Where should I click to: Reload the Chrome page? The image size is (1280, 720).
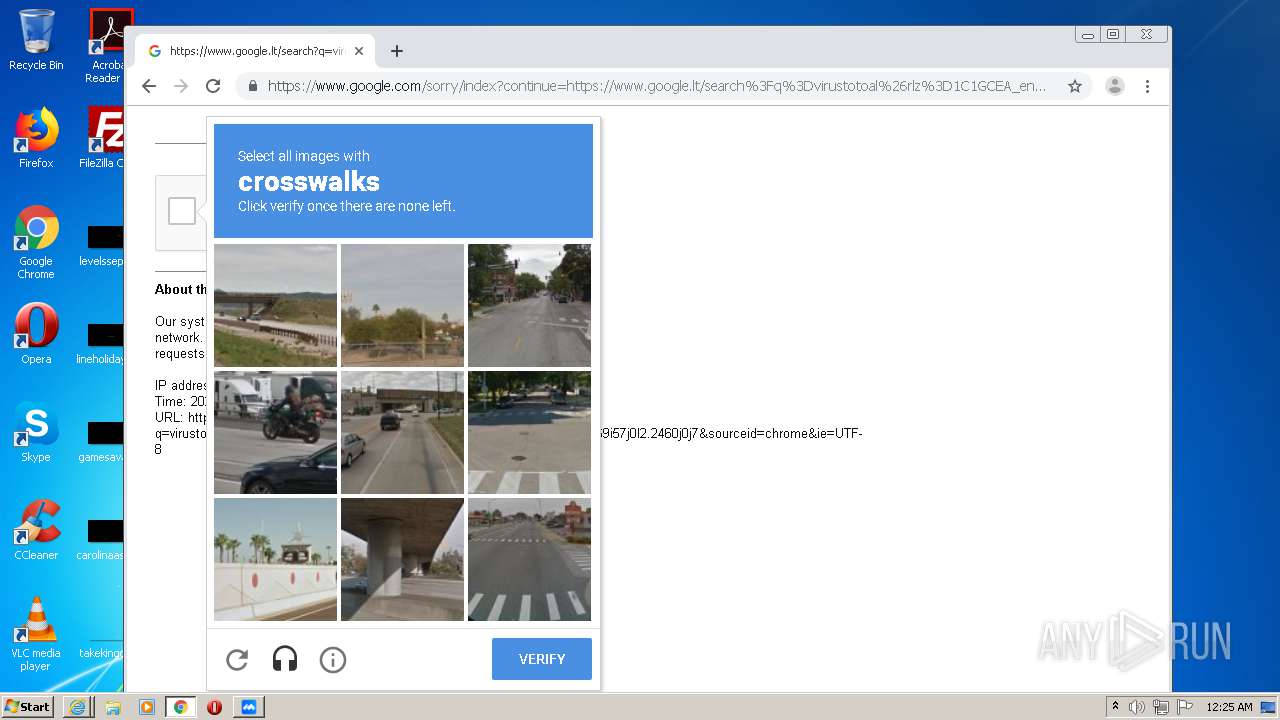(x=213, y=86)
